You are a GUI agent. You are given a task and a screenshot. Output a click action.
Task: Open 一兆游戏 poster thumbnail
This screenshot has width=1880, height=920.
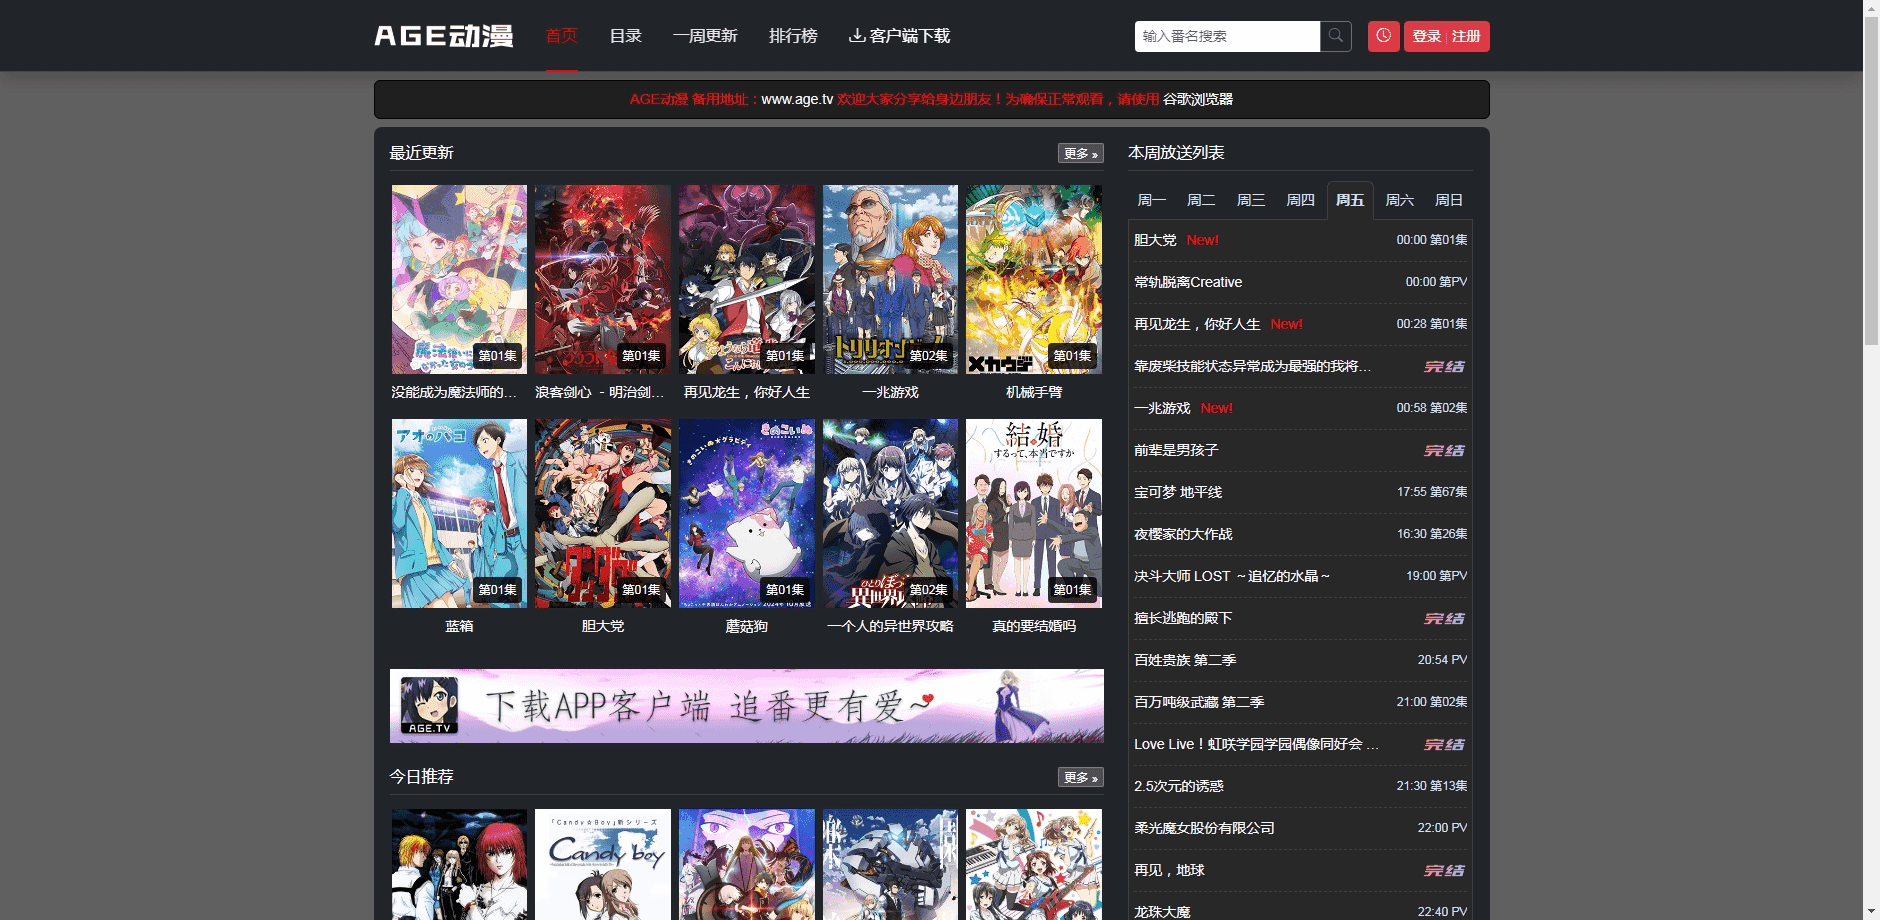click(890, 279)
